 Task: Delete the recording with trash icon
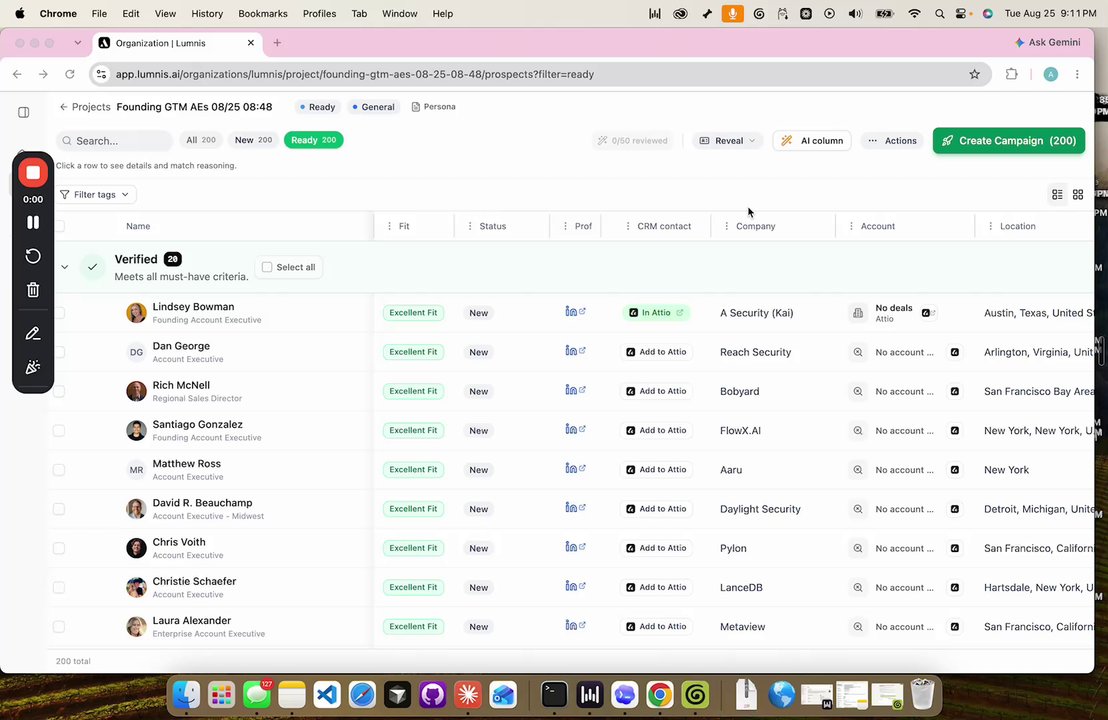tap(33, 290)
